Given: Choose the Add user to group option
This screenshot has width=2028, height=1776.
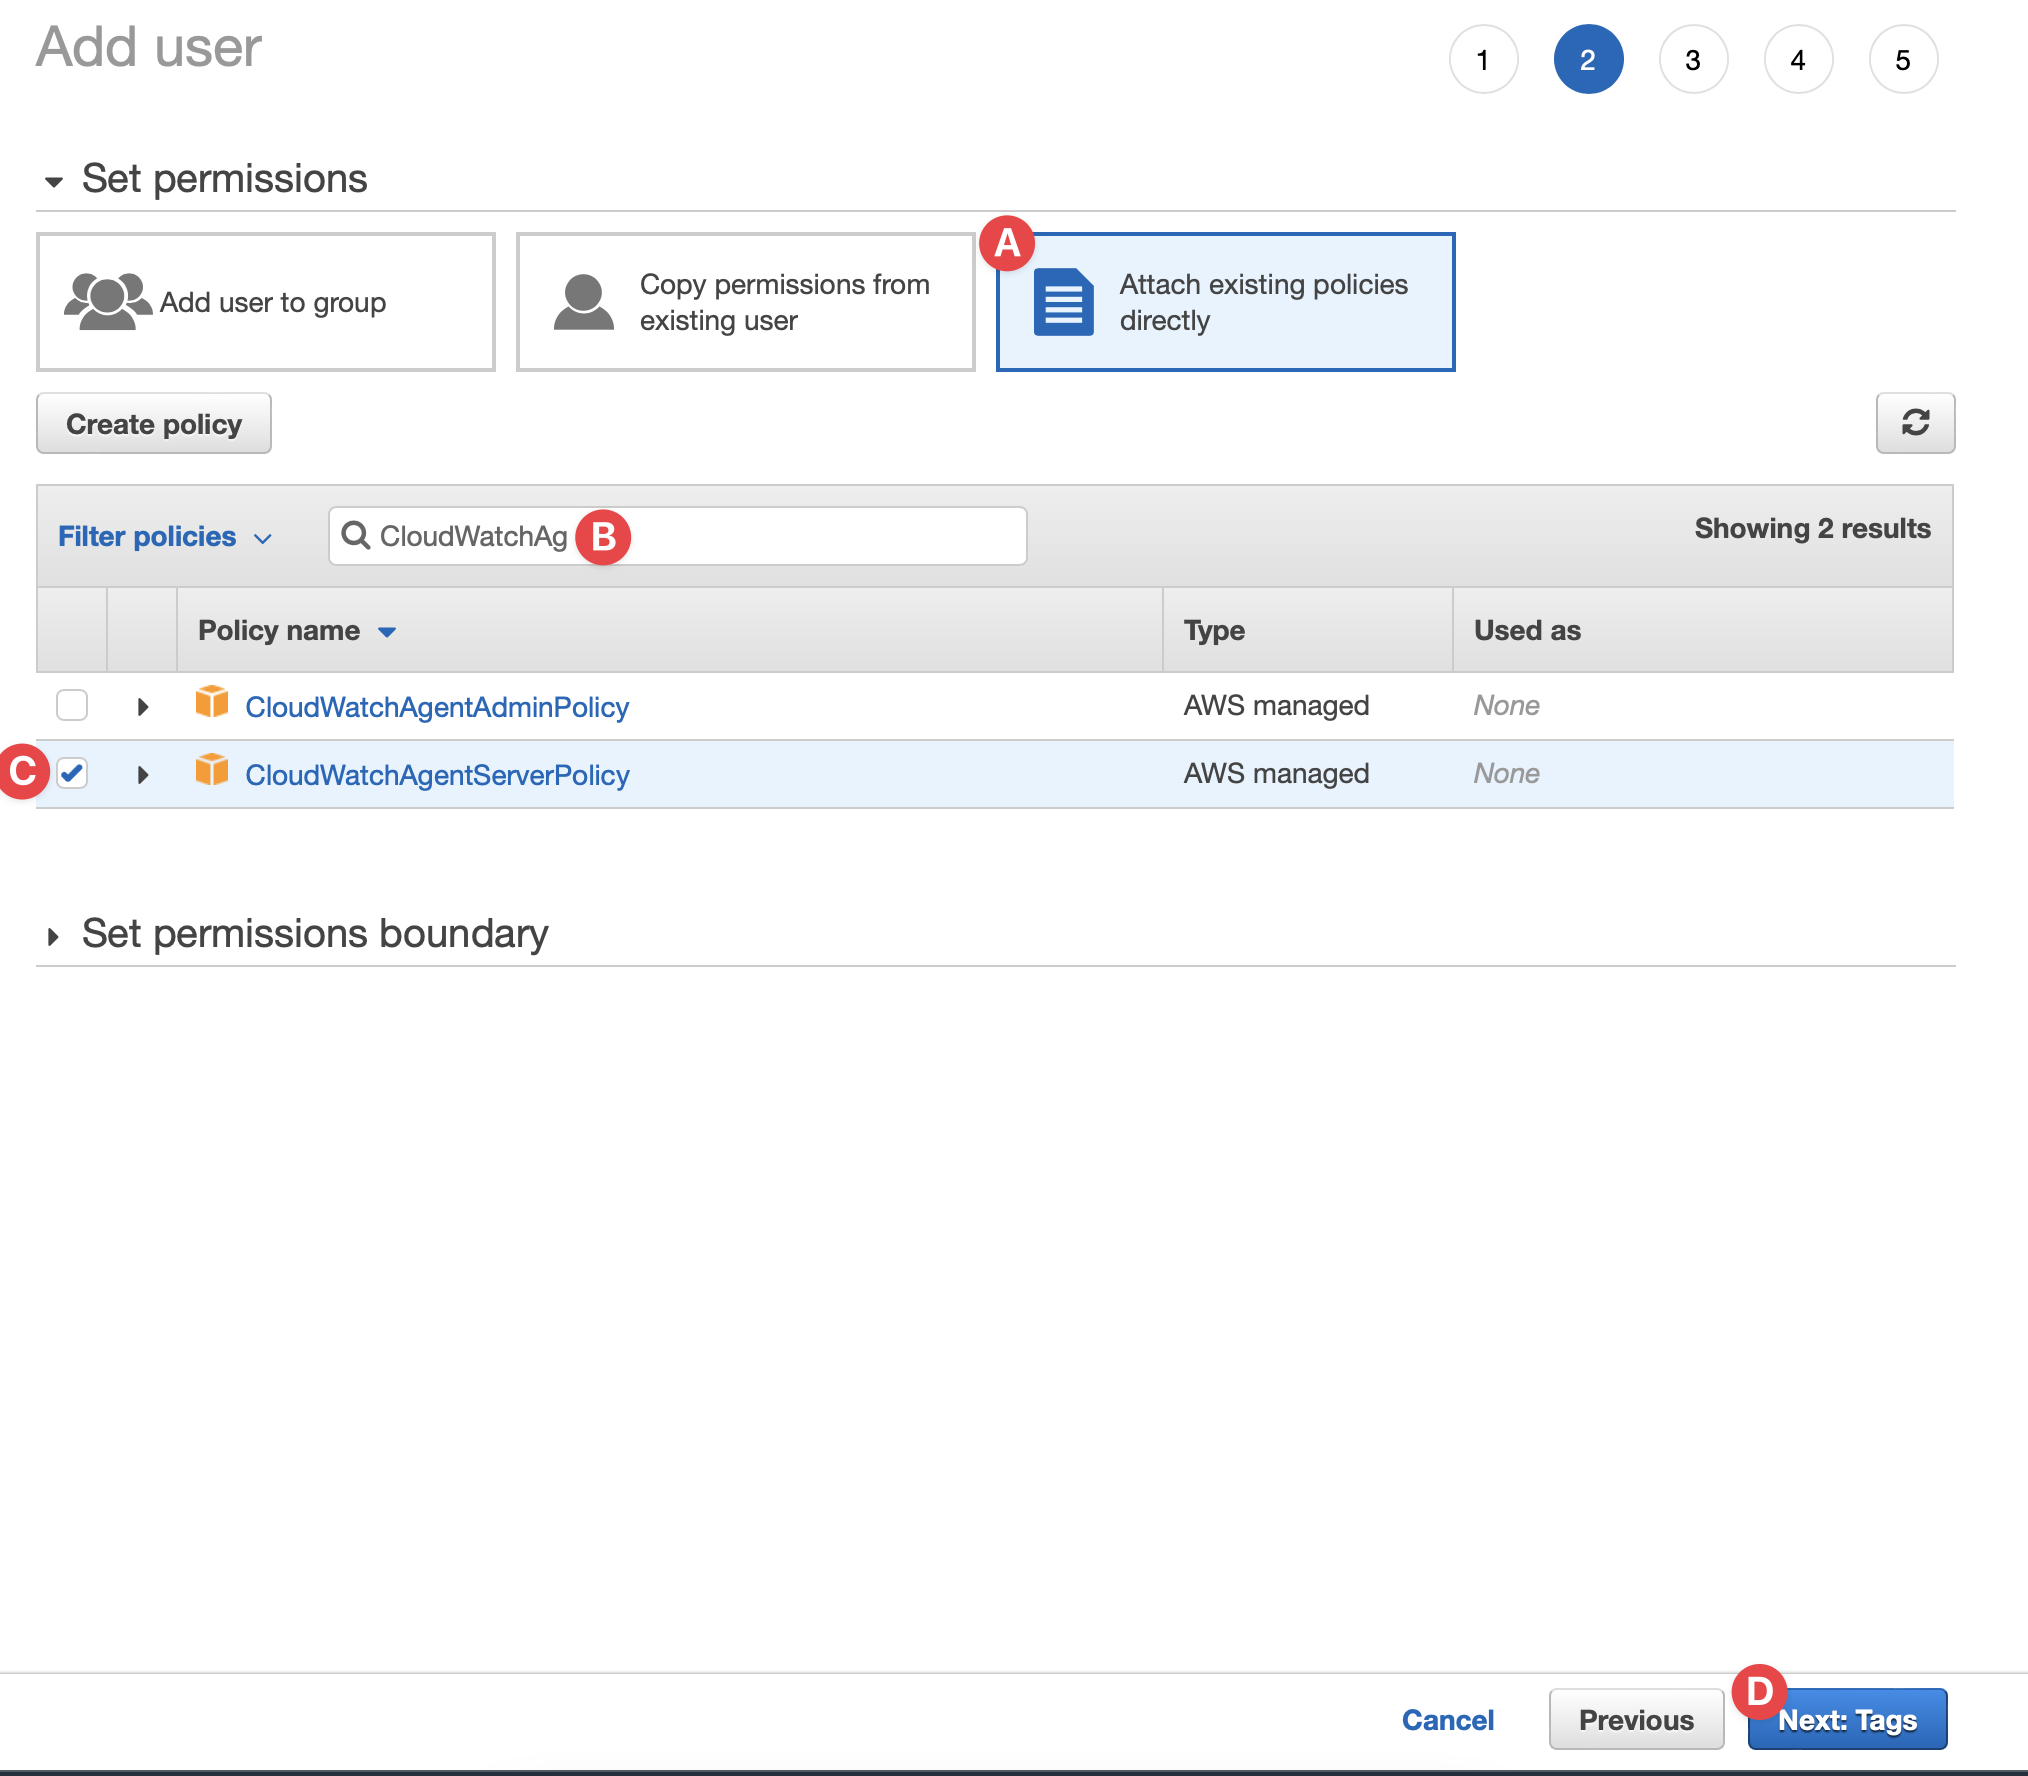Looking at the screenshot, I should (x=266, y=302).
